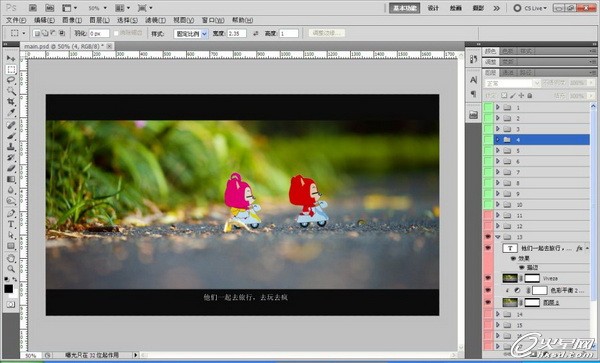Expand layer group 5

tap(498, 151)
